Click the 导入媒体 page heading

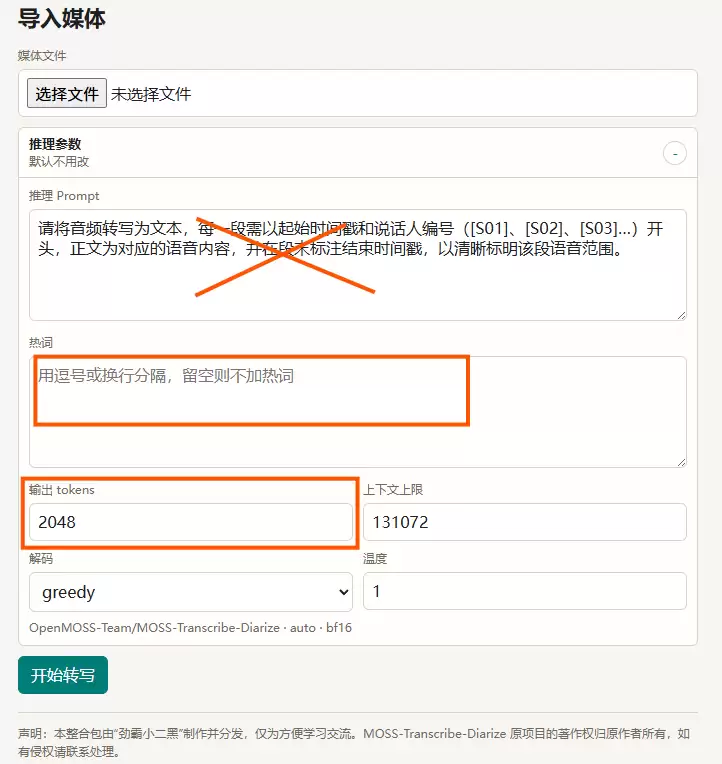(x=61, y=19)
